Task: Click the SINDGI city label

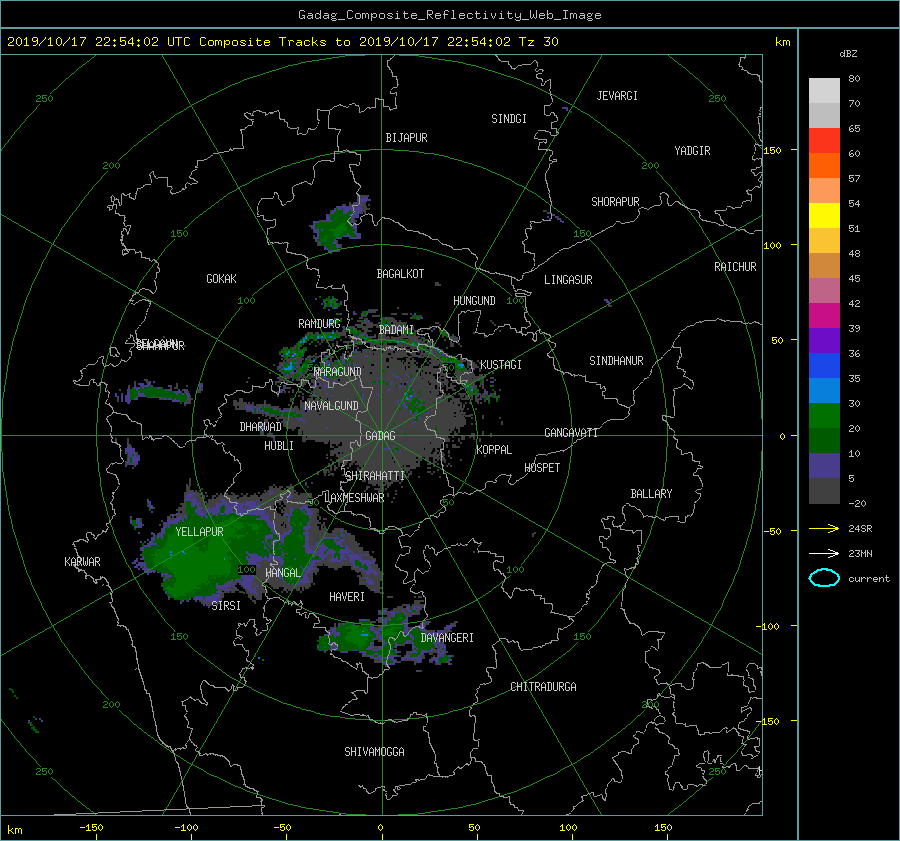Action: [x=509, y=119]
